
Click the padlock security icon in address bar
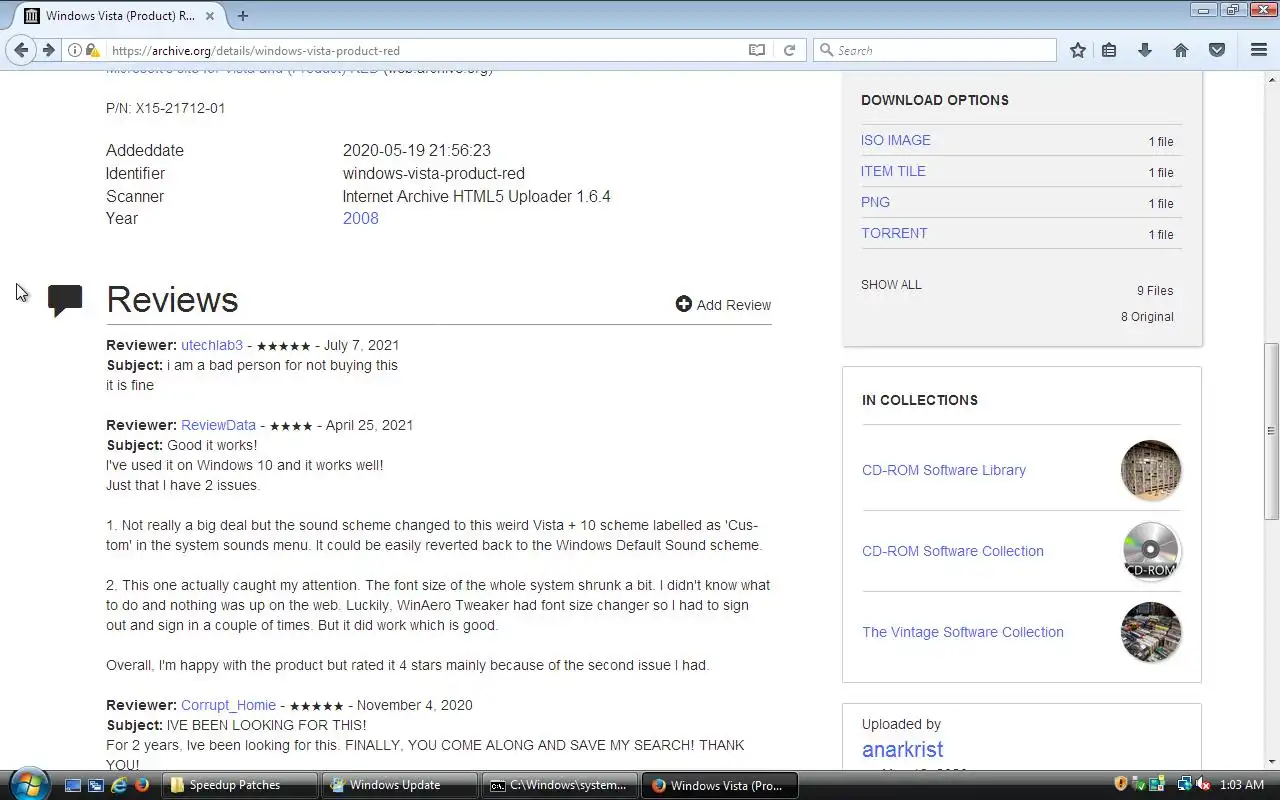pos(92,50)
